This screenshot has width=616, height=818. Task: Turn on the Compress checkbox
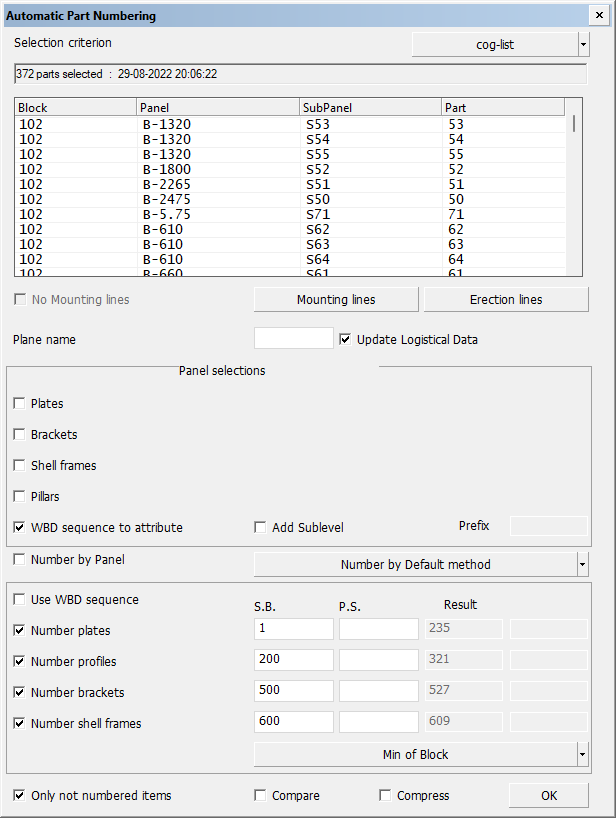[386, 796]
